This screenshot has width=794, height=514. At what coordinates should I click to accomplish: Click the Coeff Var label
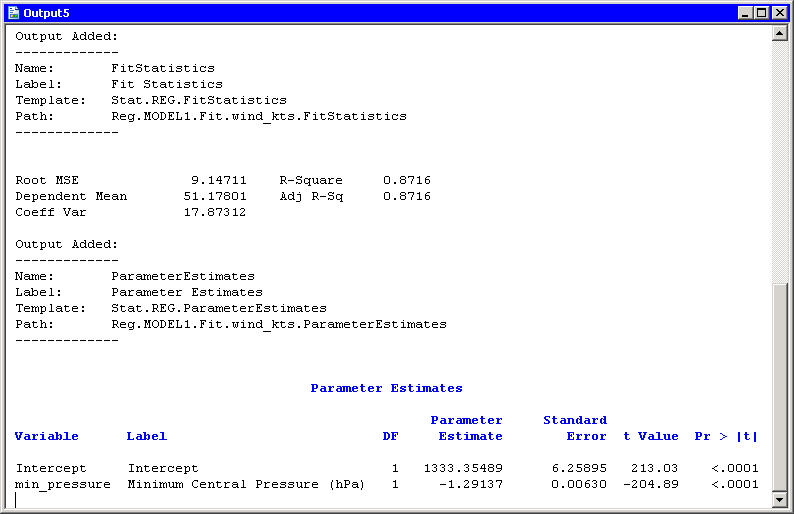point(51,212)
